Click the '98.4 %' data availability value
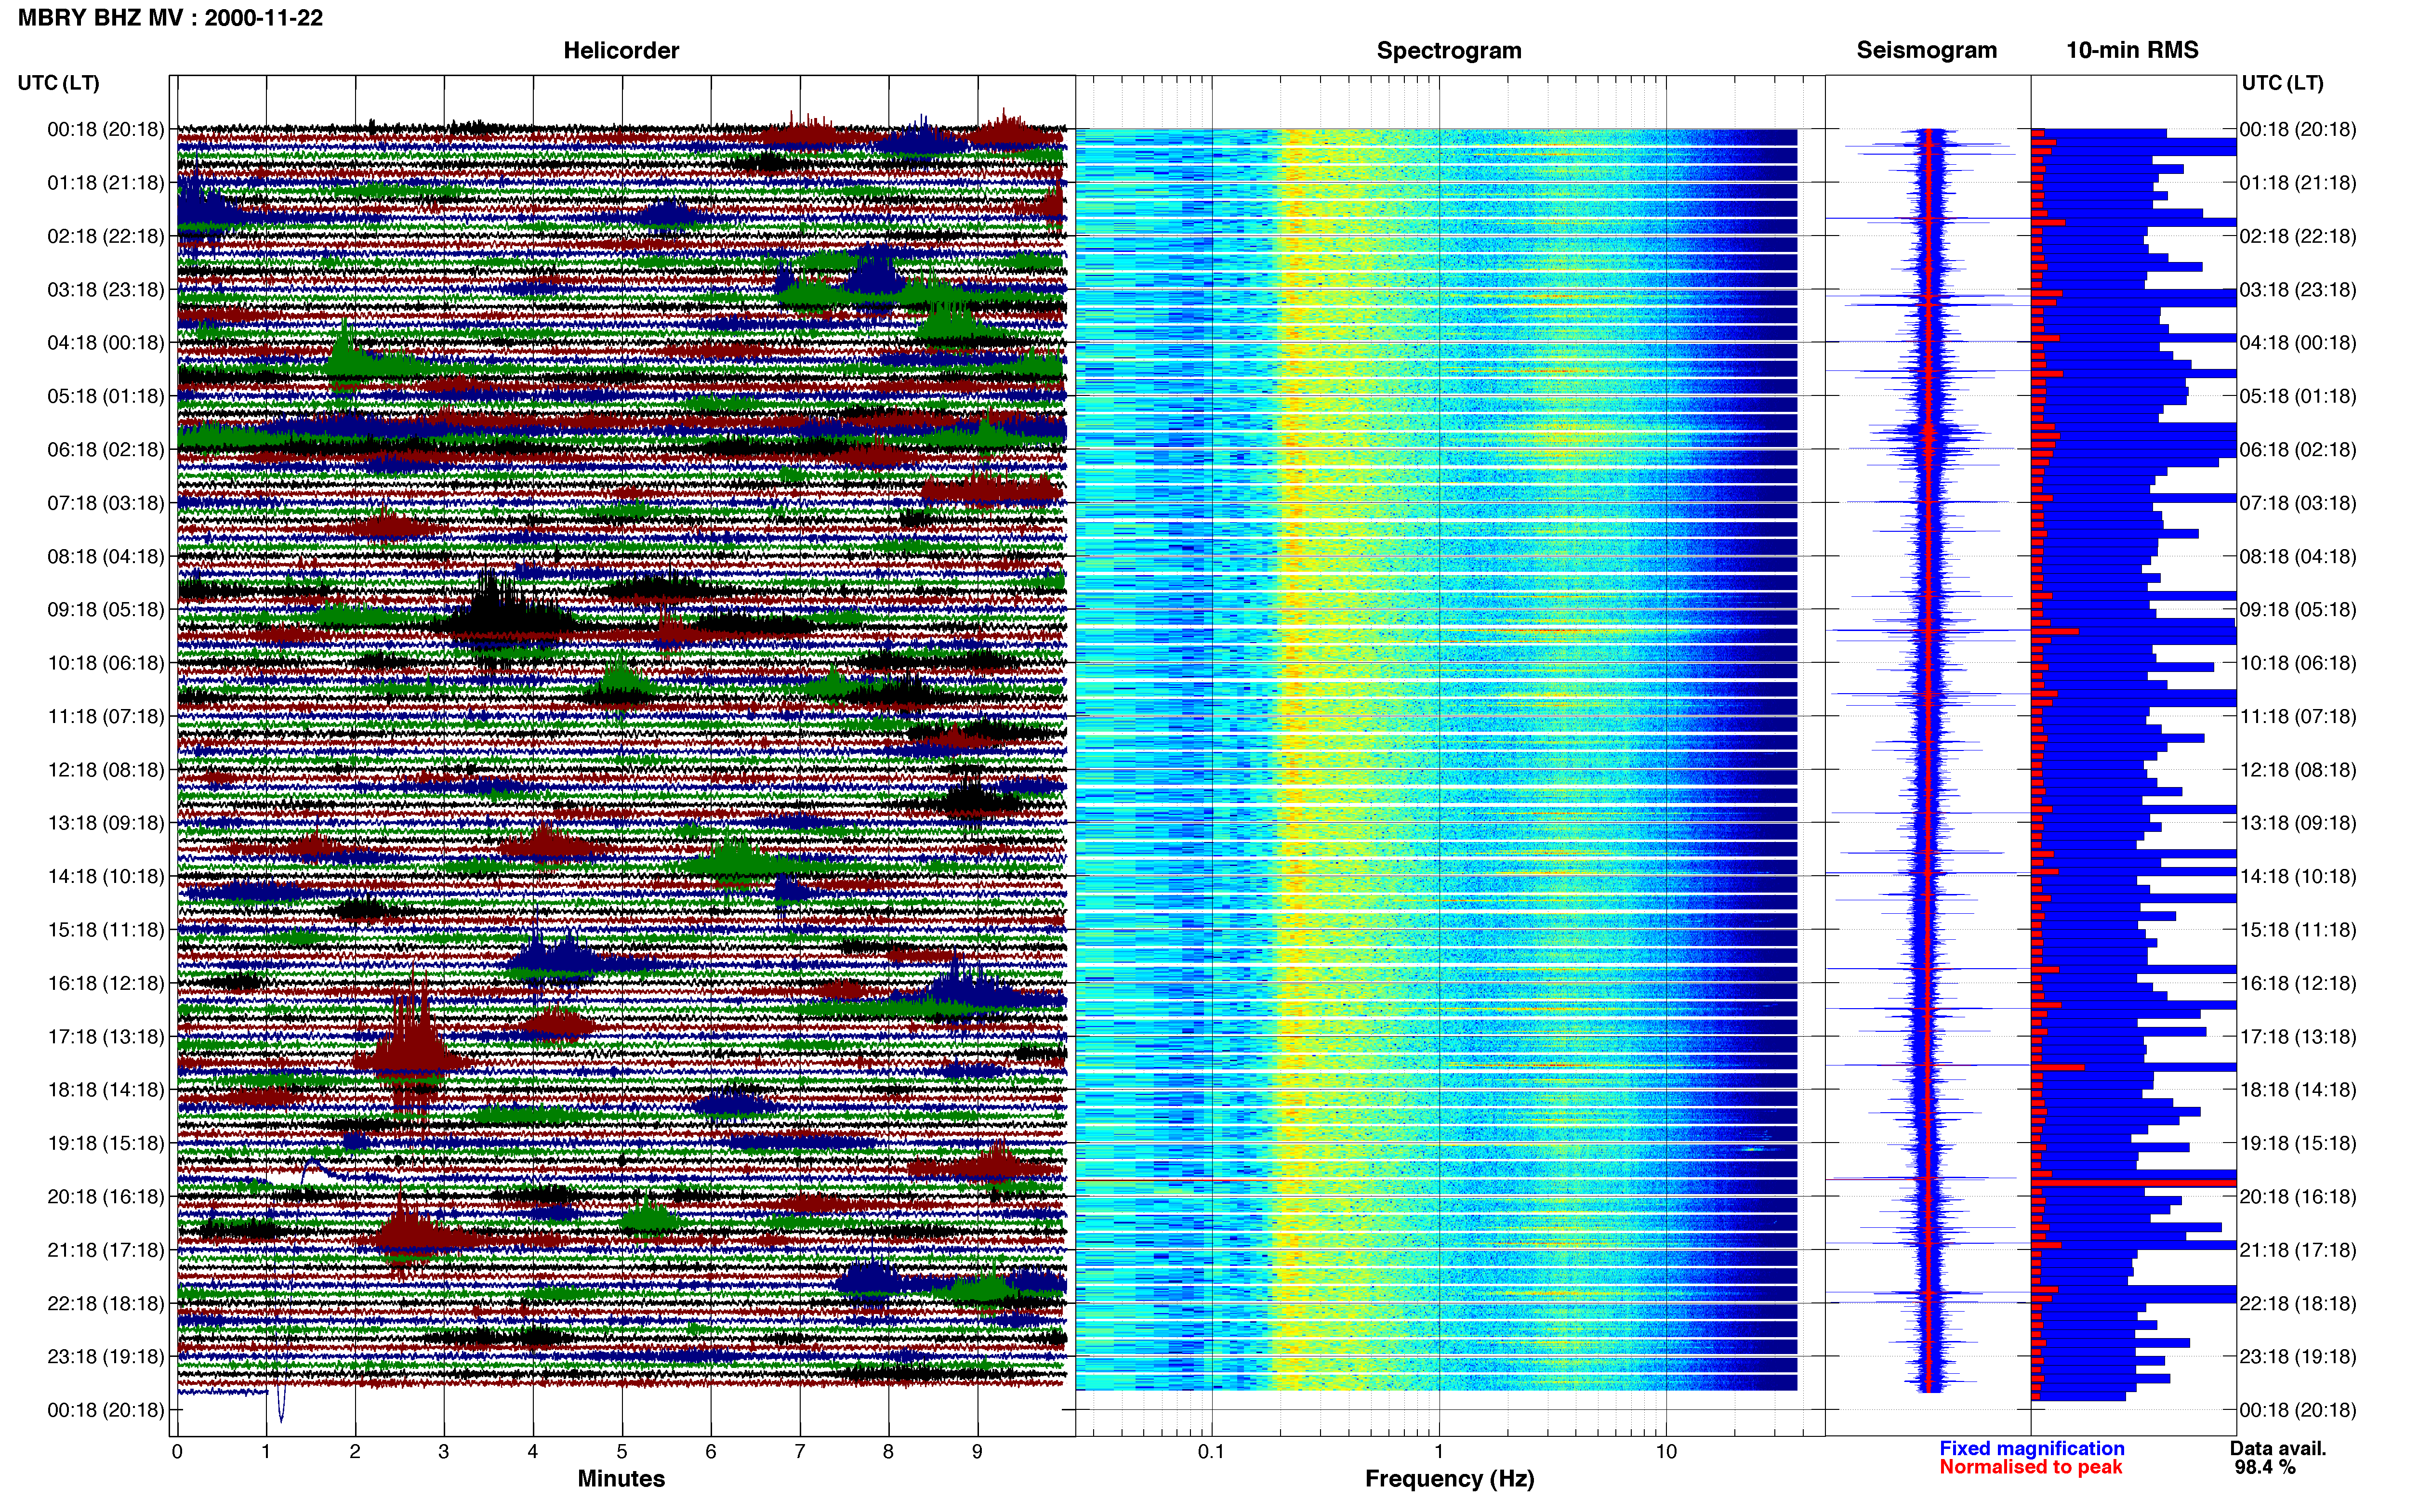The width and height of the screenshot is (2418, 1512). coord(2265,1467)
